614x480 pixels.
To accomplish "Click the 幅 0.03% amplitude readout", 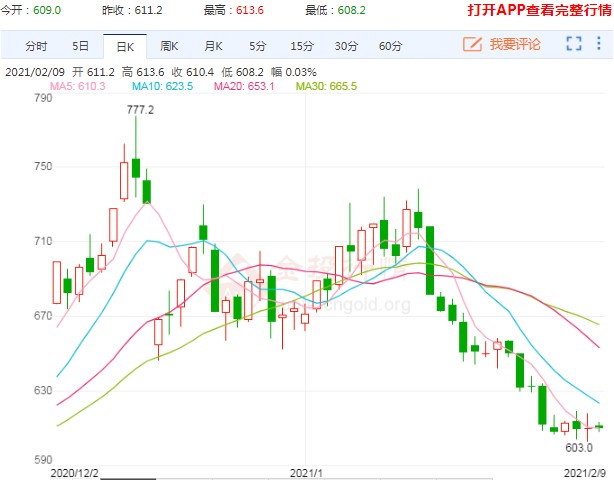I will pos(294,72).
